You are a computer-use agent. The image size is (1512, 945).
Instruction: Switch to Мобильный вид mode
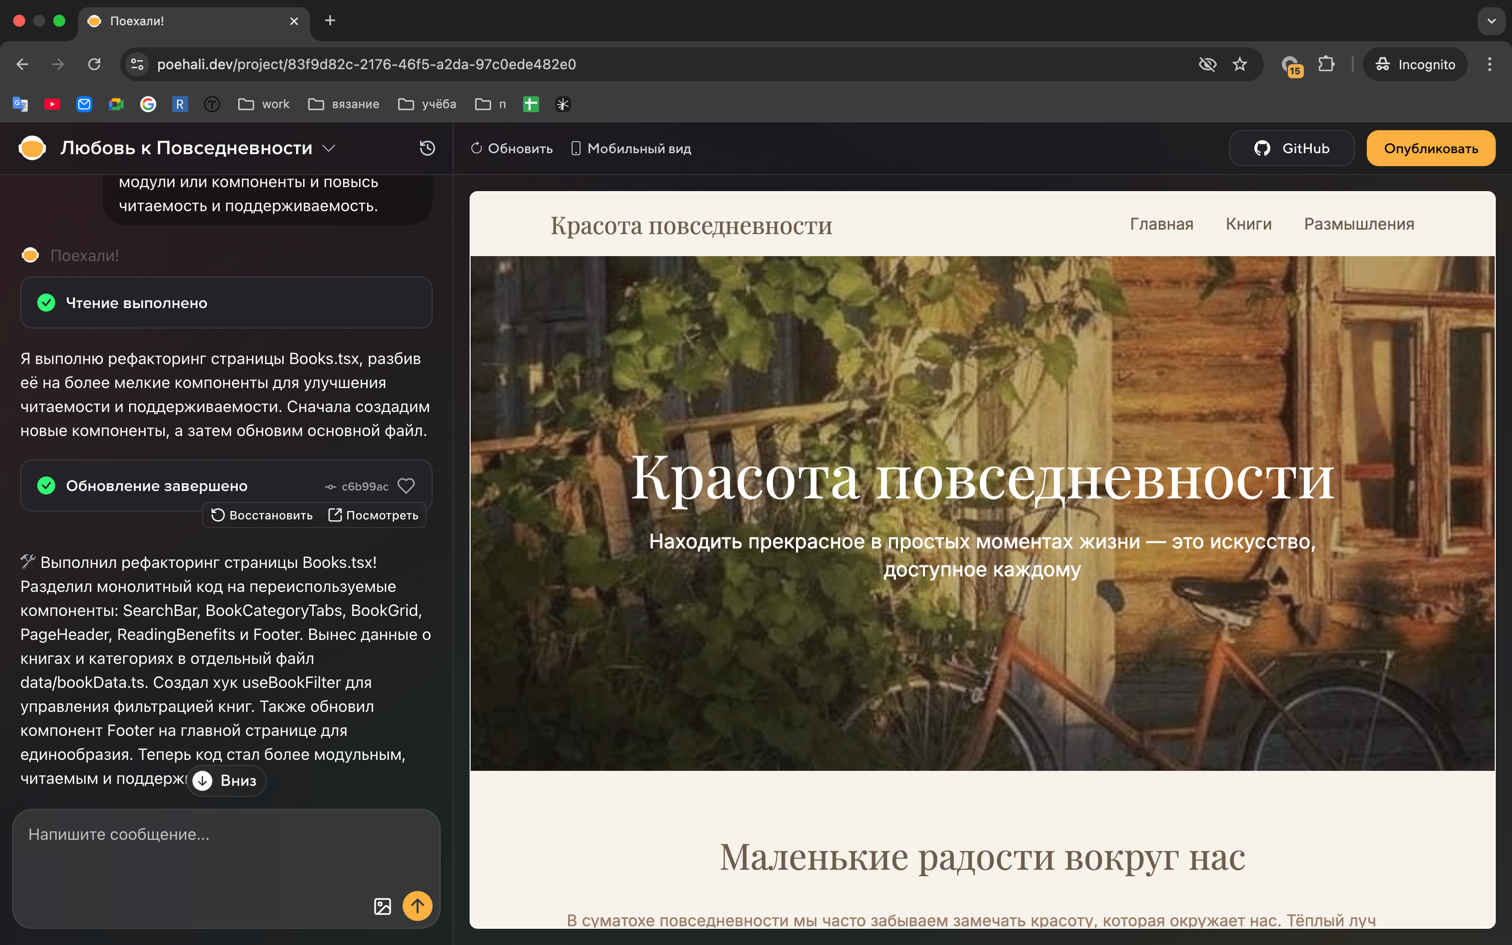tap(633, 147)
